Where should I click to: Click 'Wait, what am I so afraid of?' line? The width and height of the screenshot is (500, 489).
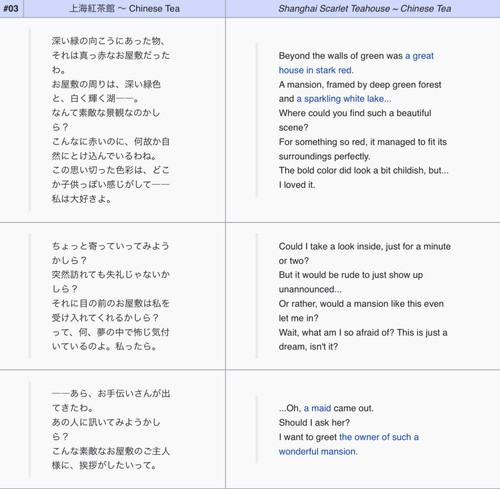[363, 333]
